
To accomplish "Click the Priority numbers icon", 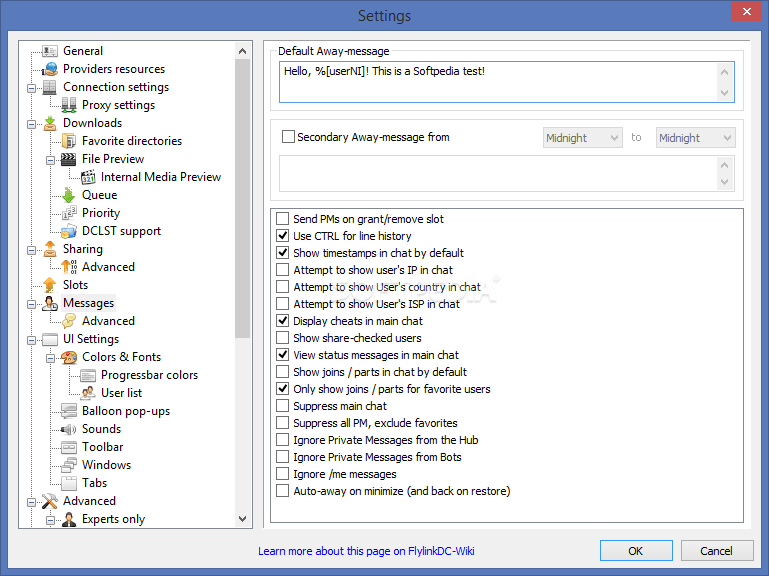I will (69, 213).
